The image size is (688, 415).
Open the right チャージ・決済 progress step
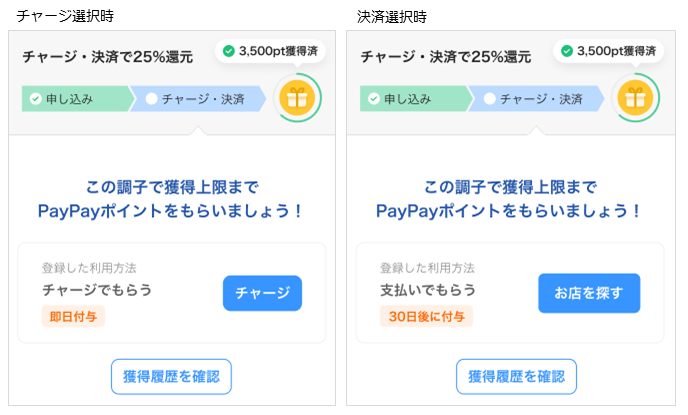point(536,99)
